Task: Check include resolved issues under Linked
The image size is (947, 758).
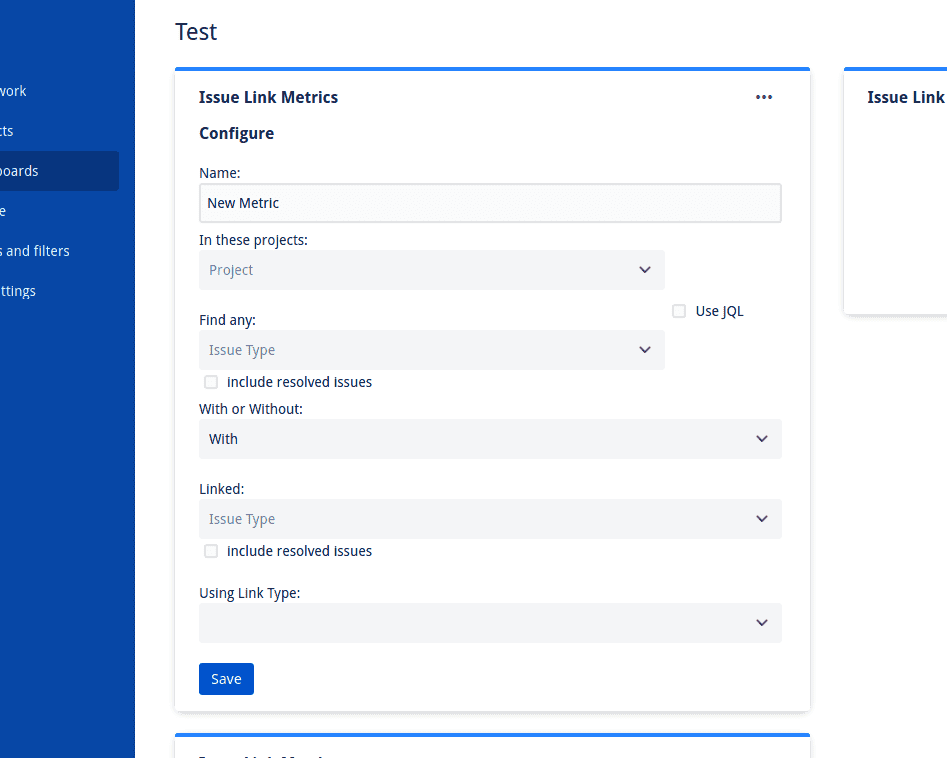Action: point(211,551)
